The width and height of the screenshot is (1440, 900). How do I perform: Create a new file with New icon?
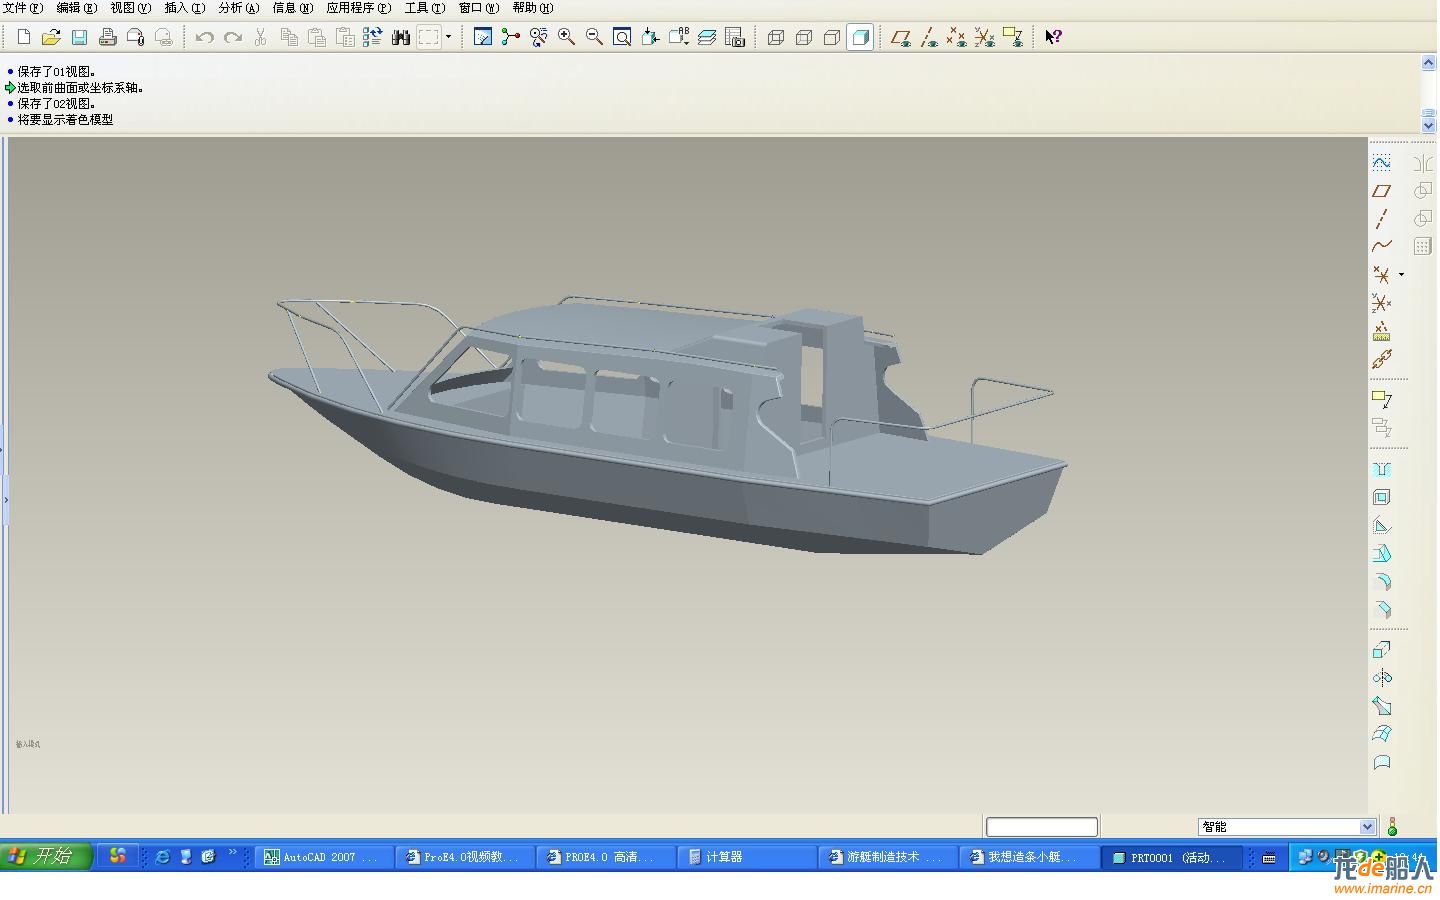(24, 37)
